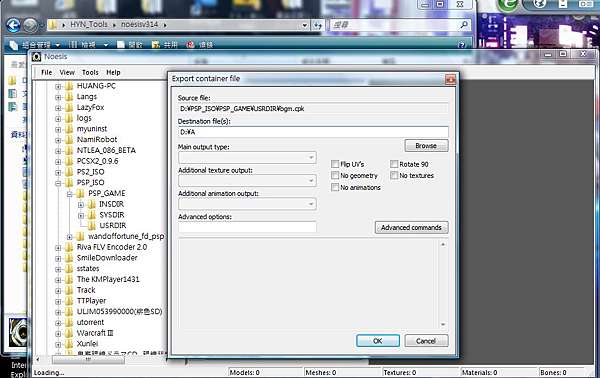Click the down arrow of the log area scrollbar
600x378 pixels.
click(443, 324)
